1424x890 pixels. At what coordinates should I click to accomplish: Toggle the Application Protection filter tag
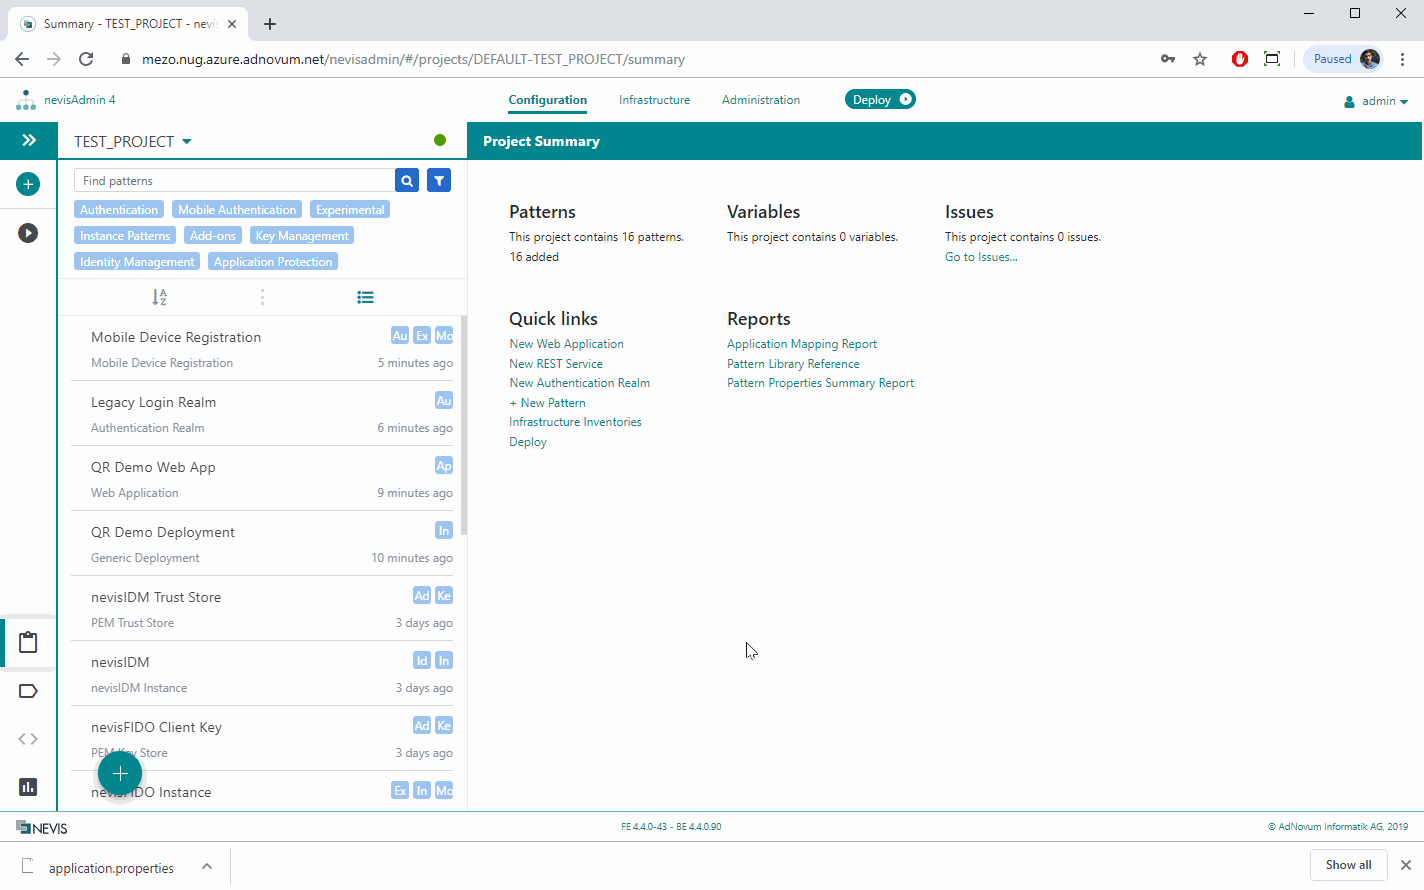tap(273, 262)
